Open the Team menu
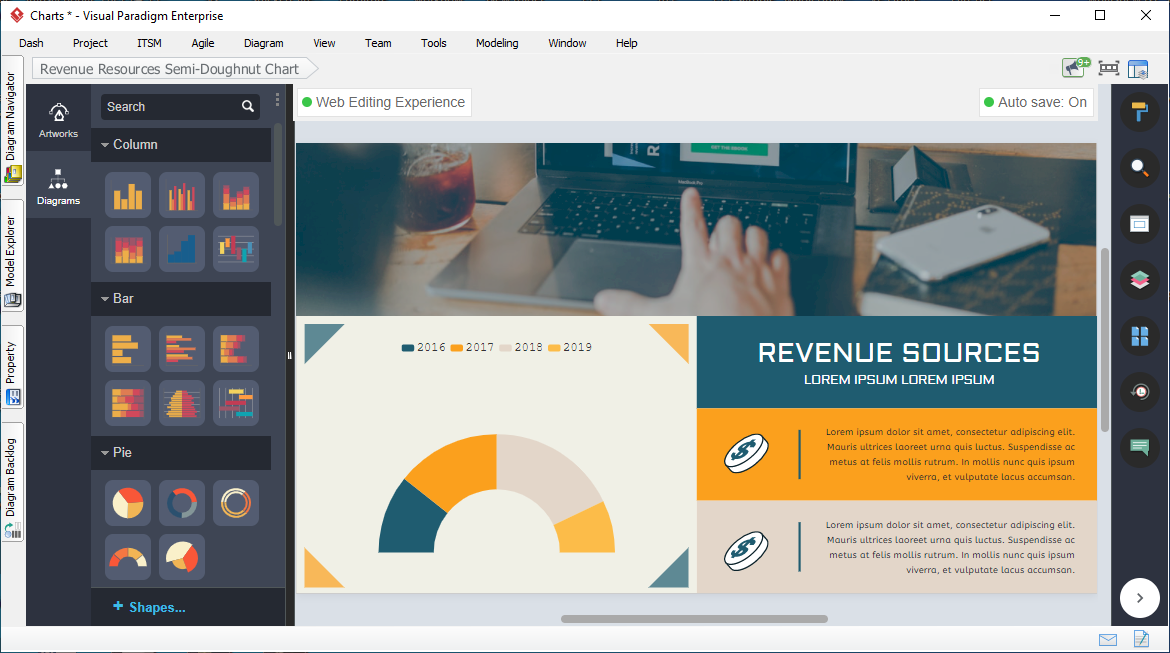The height and width of the screenshot is (653, 1170). [378, 43]
